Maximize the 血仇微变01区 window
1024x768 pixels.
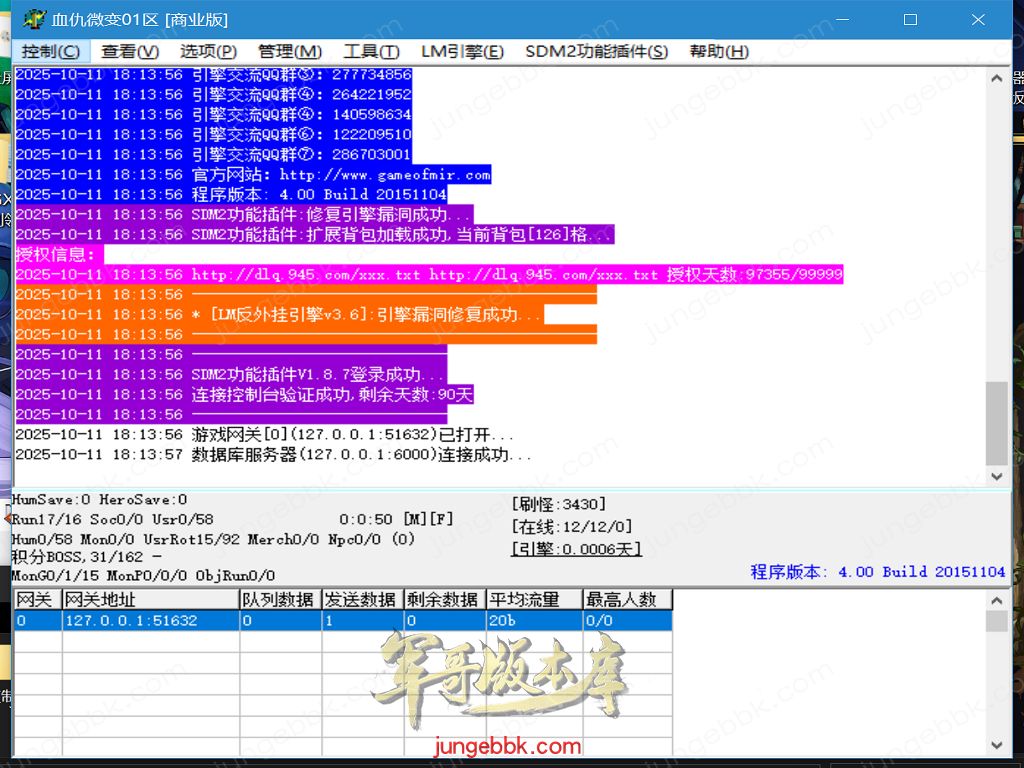click(910, 20)
